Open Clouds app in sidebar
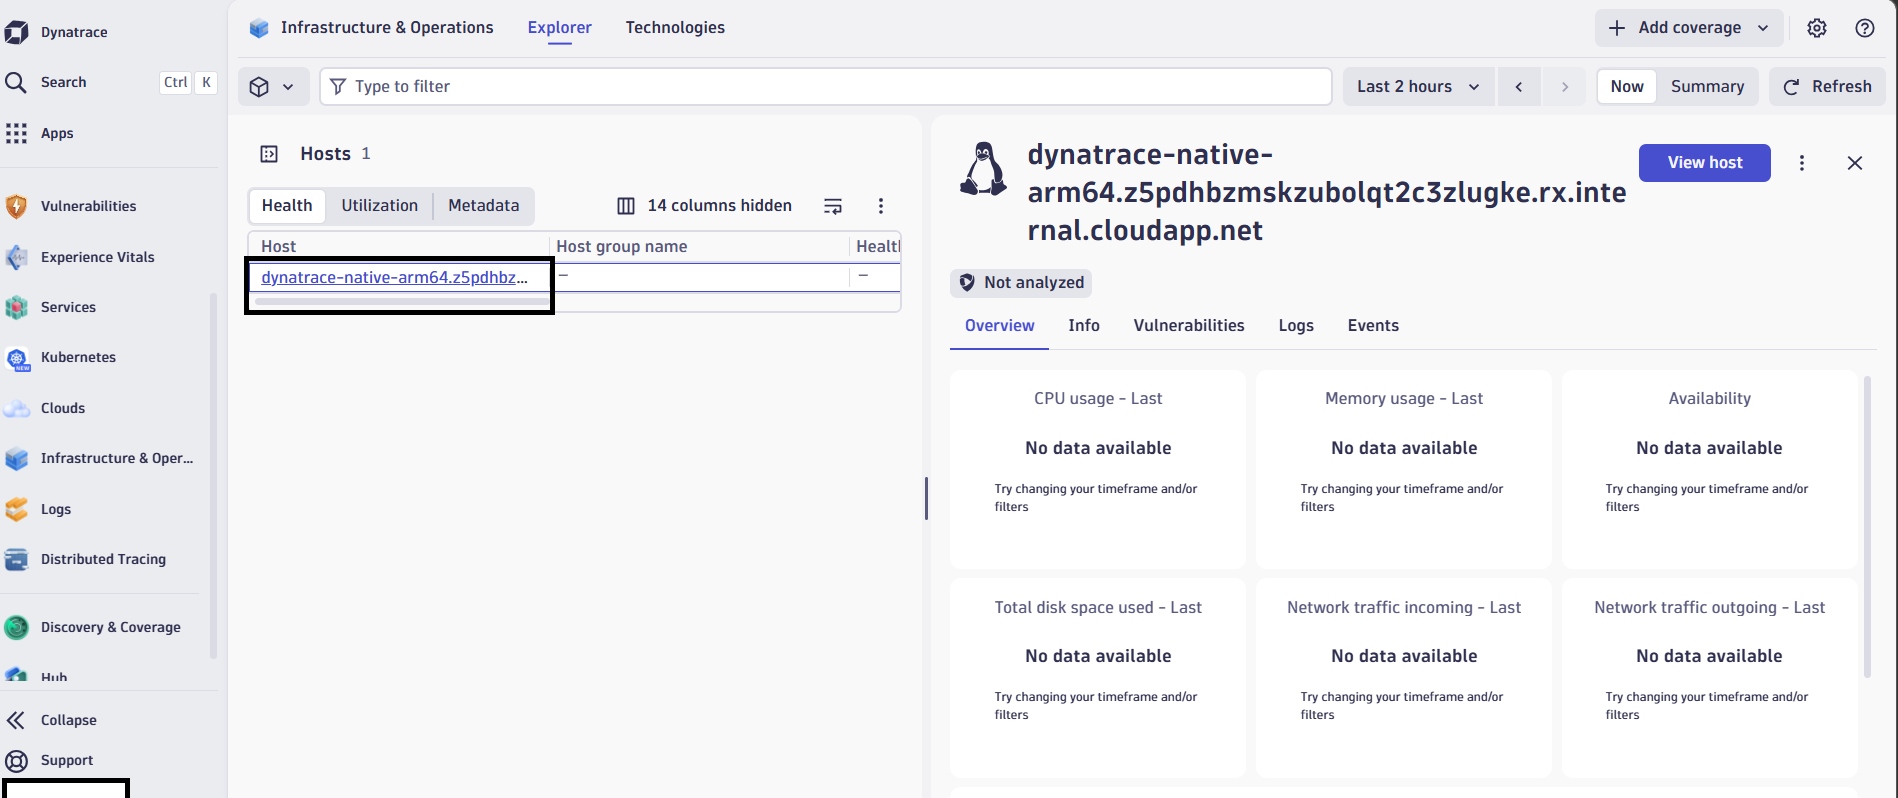Viewport: 1898px width, 798px height. [x=62, y=408]
